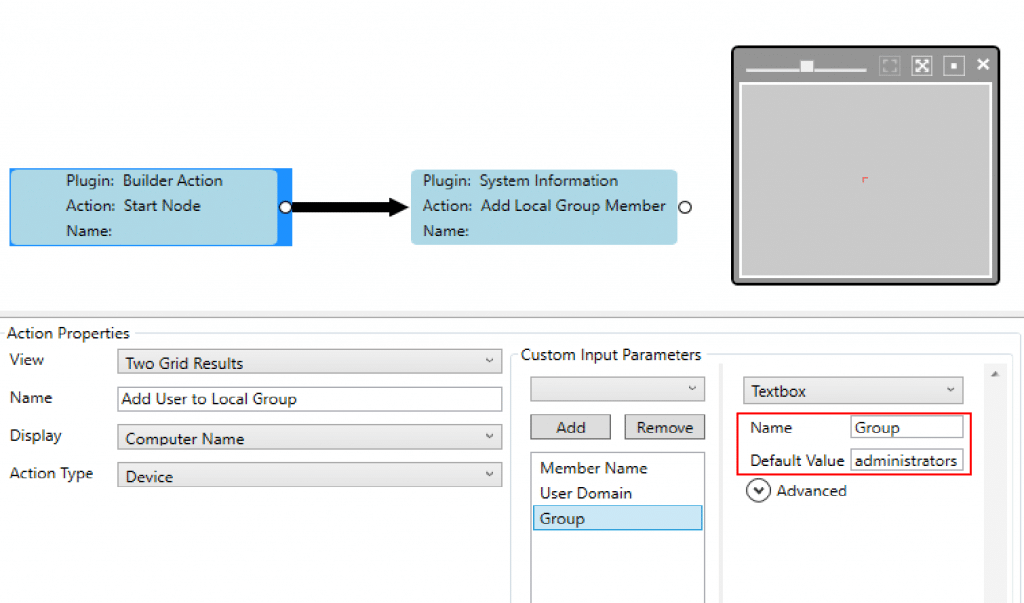
Task: Click the Remove button under Custom Input Parameters
Action: click(664, 427)
